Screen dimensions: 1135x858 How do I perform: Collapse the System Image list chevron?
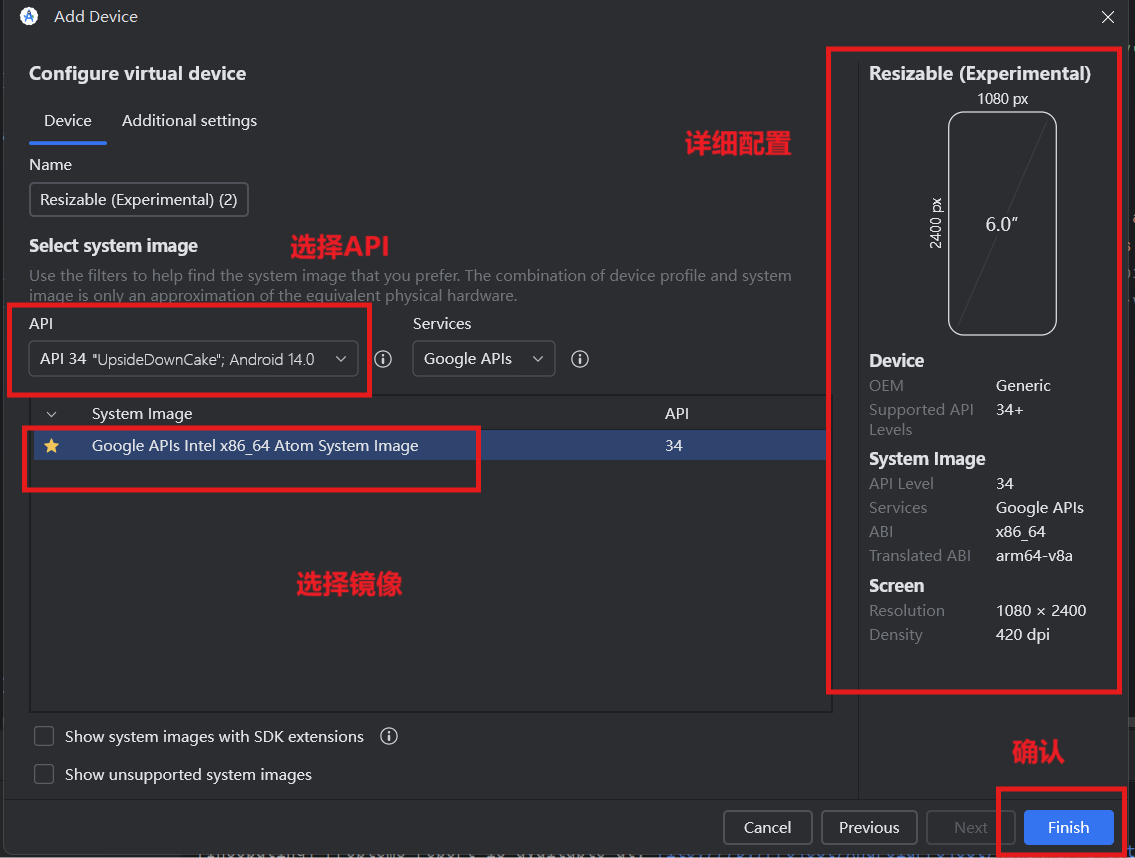coord(51,414)
